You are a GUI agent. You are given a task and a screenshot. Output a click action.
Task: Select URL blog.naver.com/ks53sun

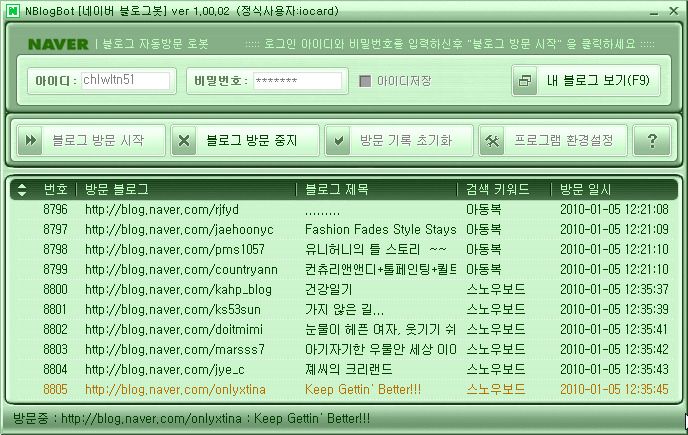tap(173, 309)
